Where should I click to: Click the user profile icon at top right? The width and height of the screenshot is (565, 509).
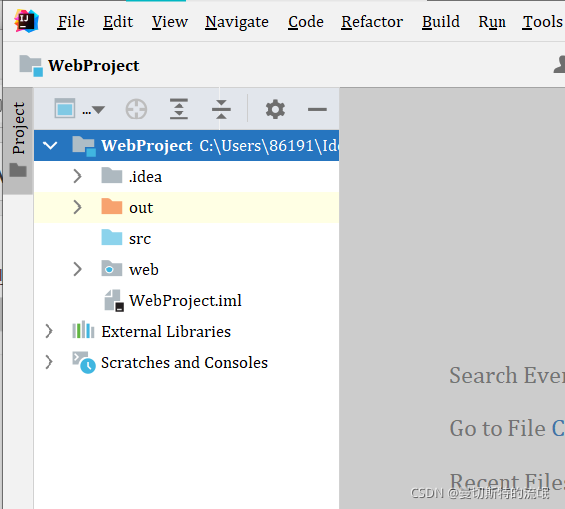(559, 65)
